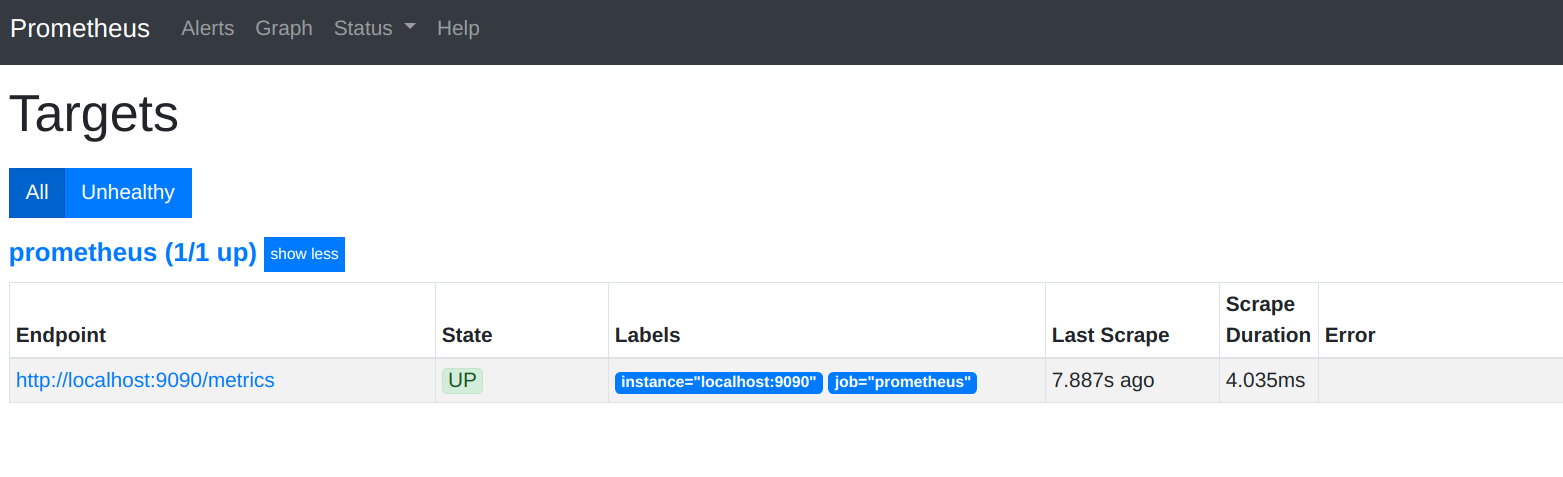Screen dimensions: 1563x477
Task: Switch to the Unhealthy targets filter
Action: (128, 192)
